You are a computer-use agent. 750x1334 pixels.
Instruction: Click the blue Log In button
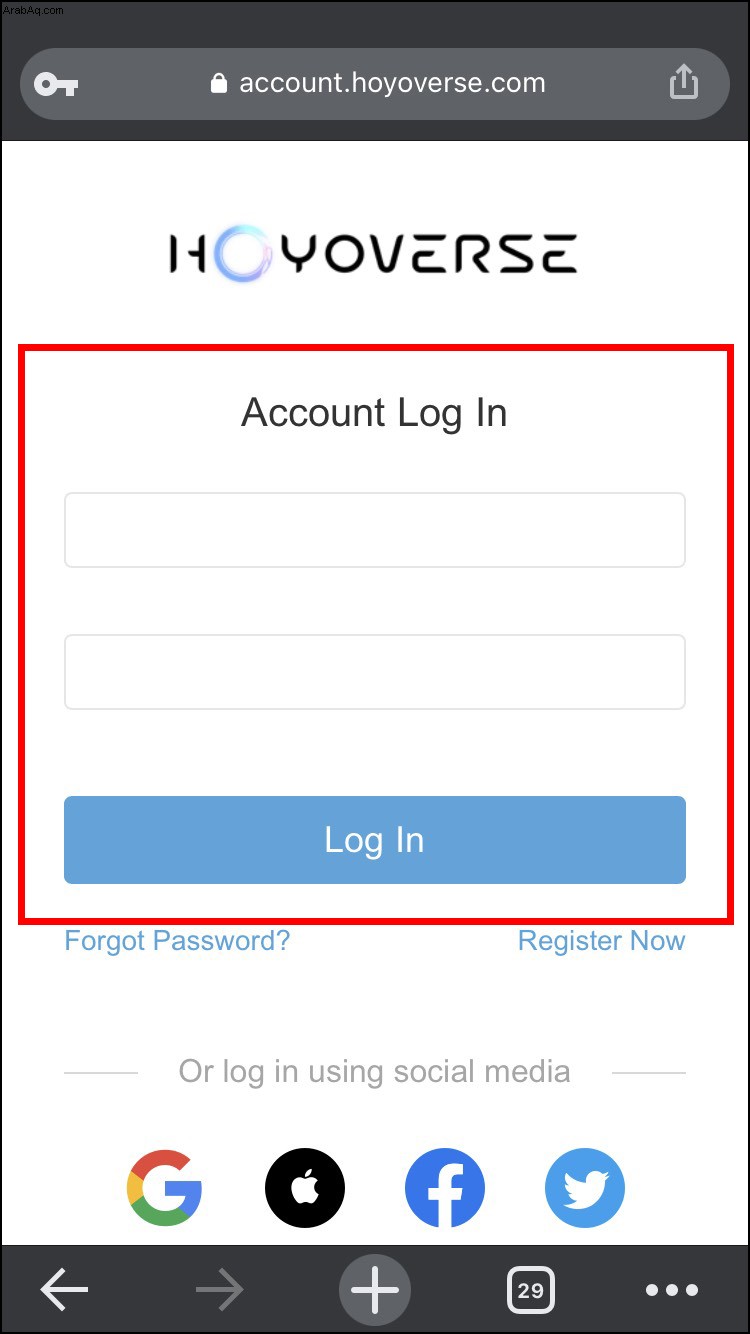[375, 840]
